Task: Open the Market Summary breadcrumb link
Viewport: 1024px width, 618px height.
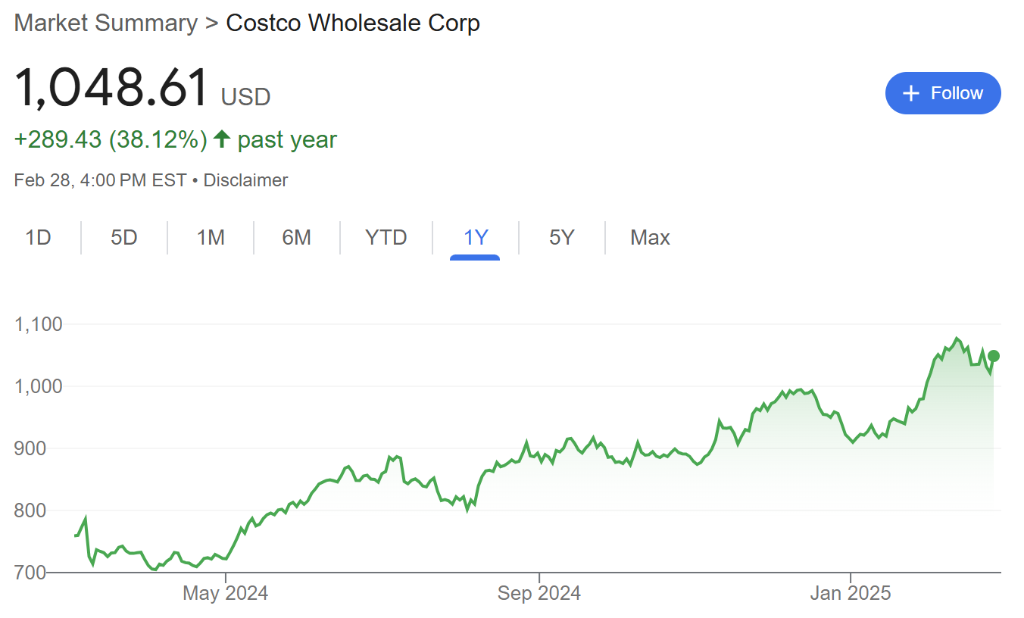Action: 106,23
